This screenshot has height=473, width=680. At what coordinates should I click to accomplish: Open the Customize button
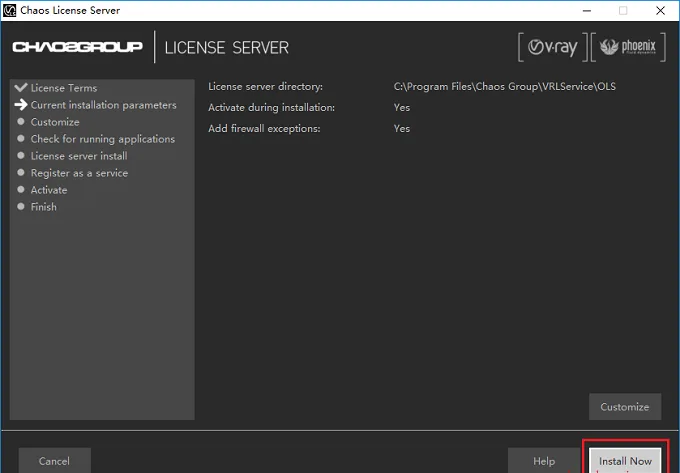(x=625, y=407)
